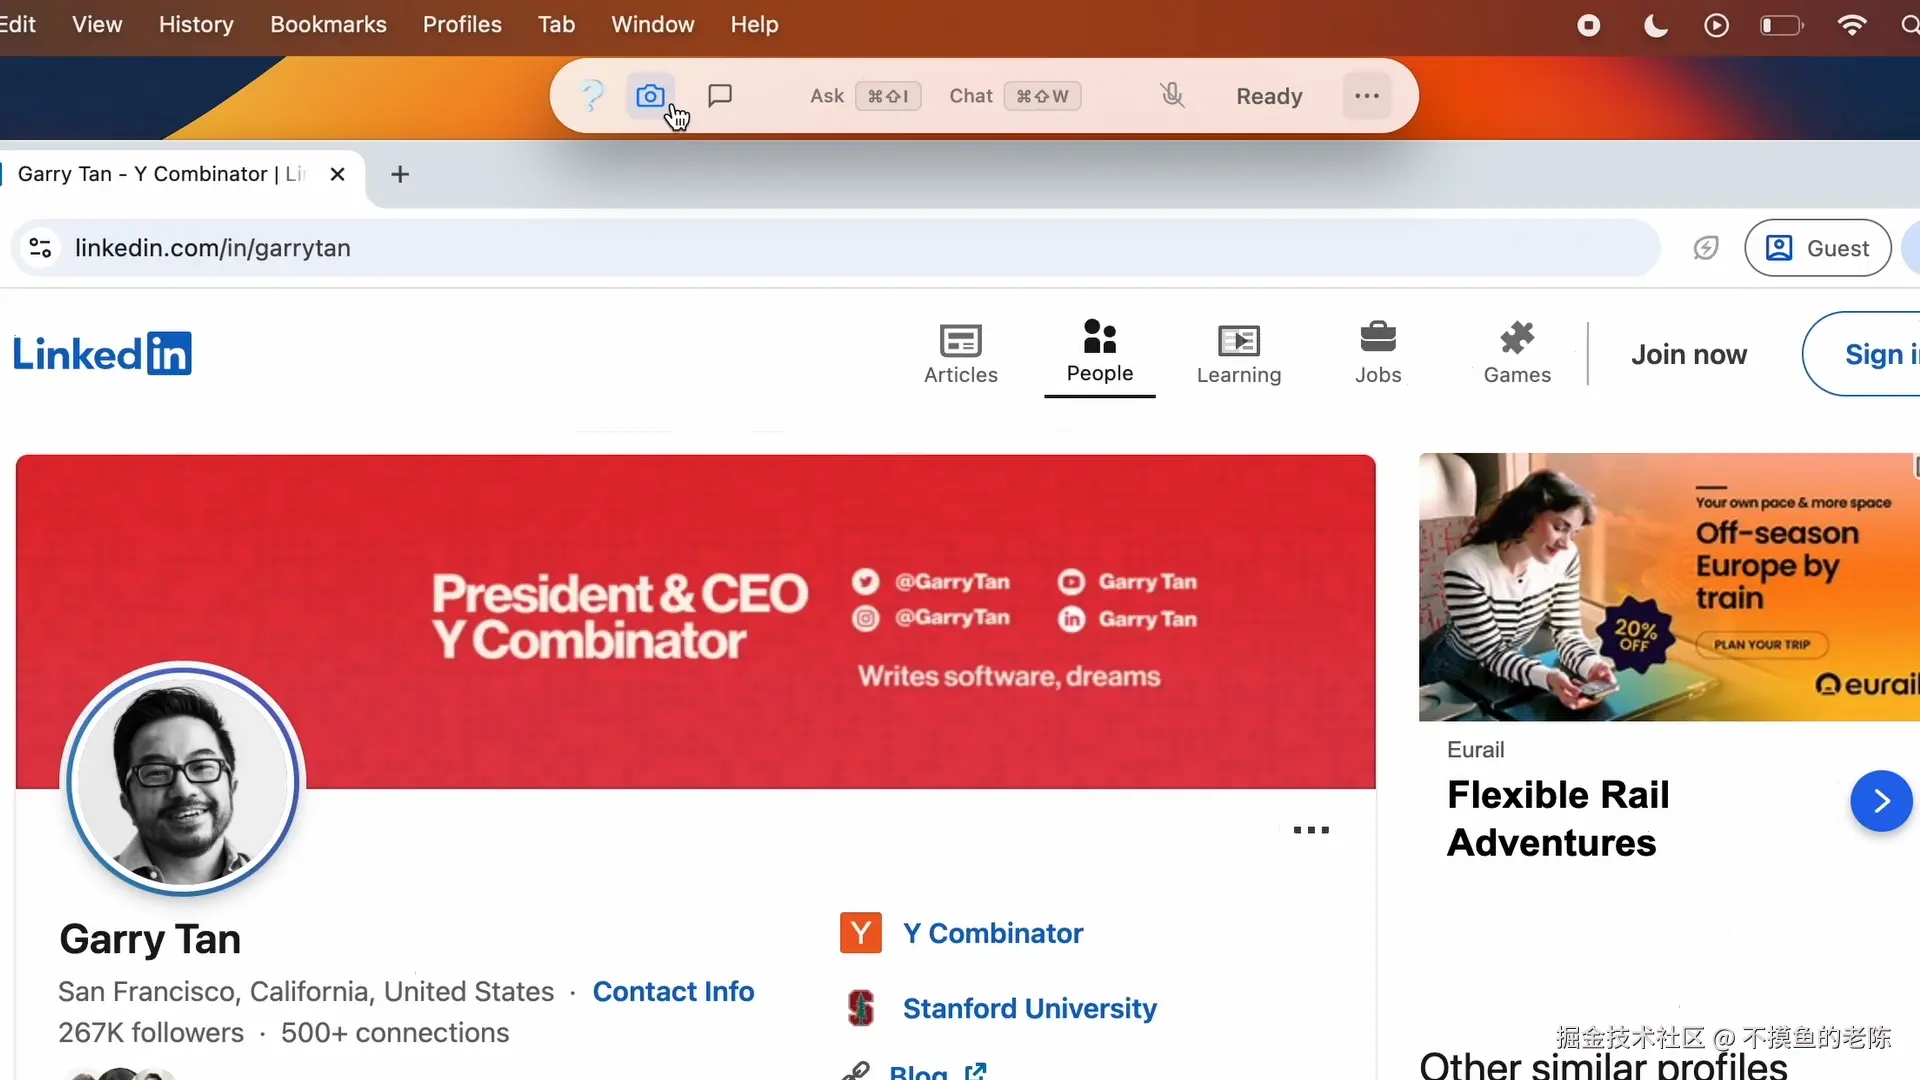Image resolution: width=1920 pixels, height=1080 pixels.
Task: Open a new browser tab with plus
Action: pos(400,174)
